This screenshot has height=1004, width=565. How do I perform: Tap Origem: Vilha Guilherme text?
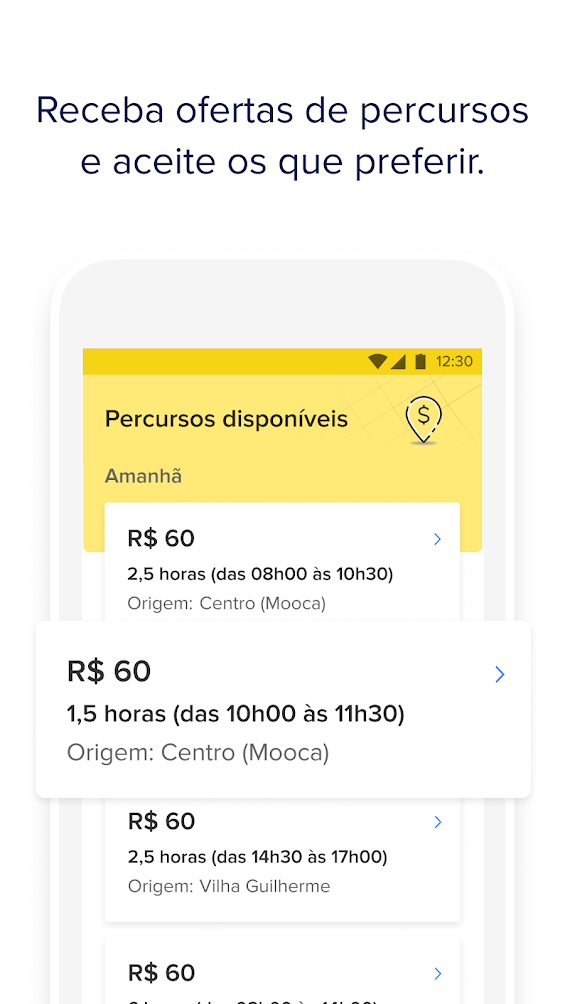(x=229, y=887)
